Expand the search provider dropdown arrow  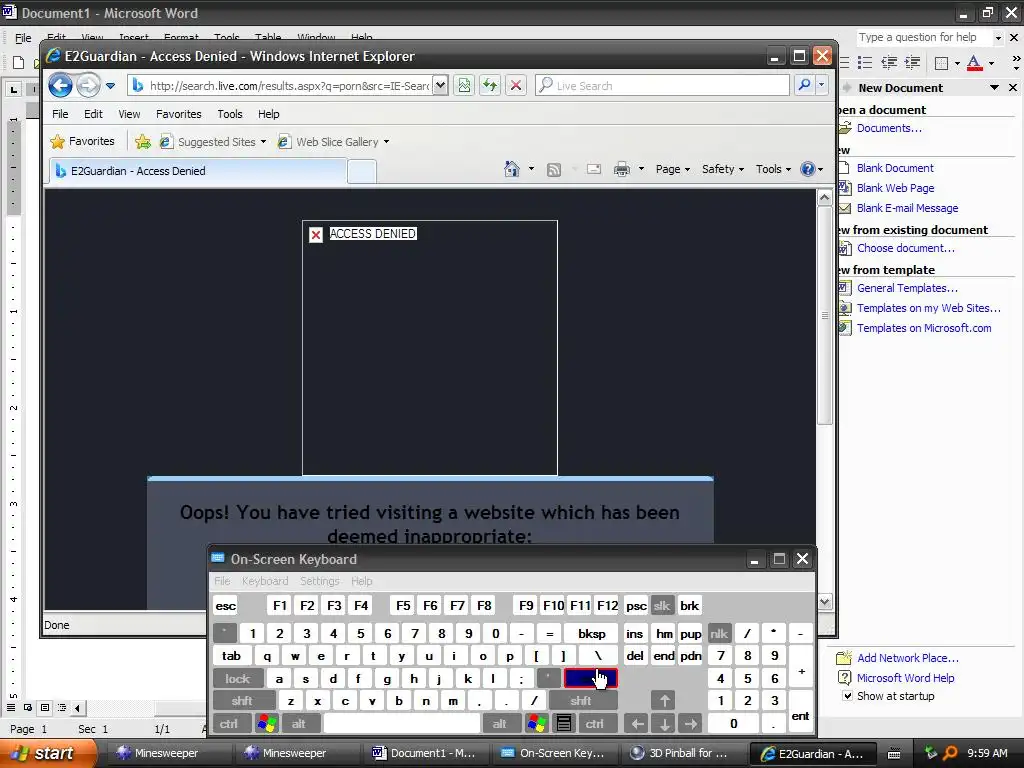point(822,85)
